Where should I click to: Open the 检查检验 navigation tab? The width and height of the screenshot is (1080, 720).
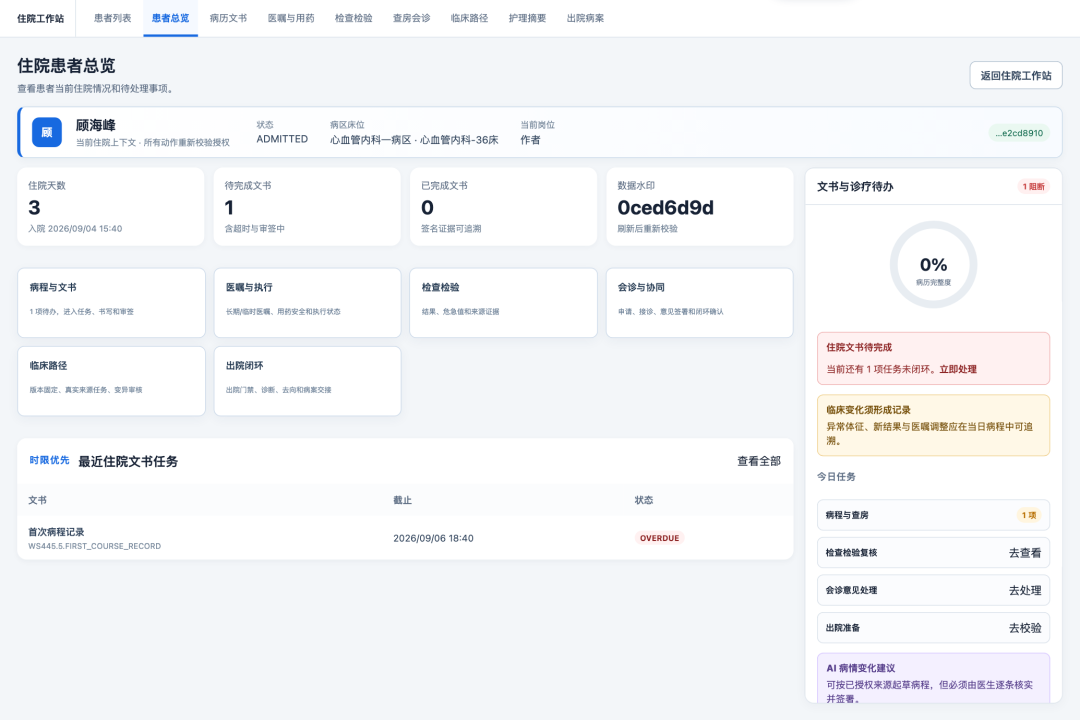click(353, 18)
